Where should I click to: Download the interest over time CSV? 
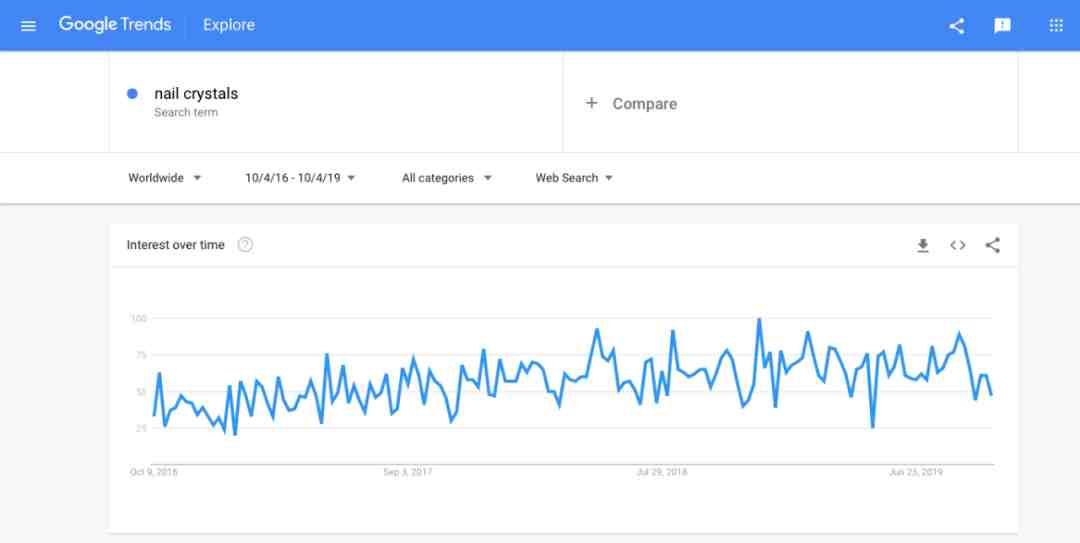pyautogui.click(x=923, y=245)
